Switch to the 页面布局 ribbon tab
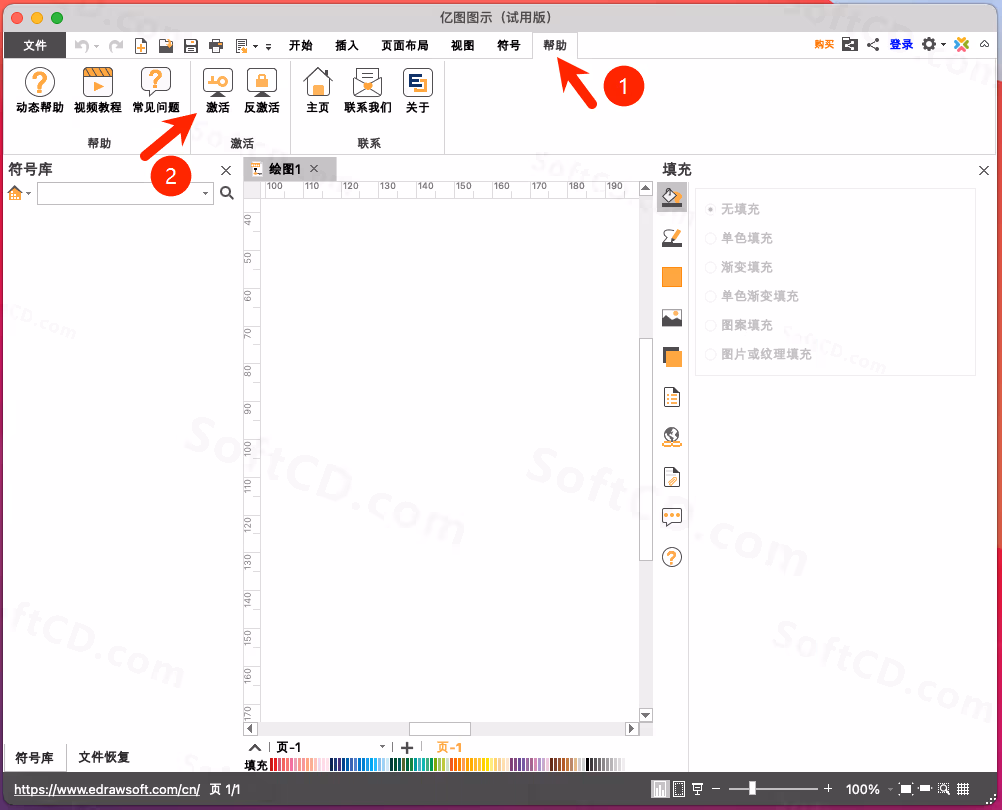This screenshot has height=810, width=1002. (x=405, y=45)
